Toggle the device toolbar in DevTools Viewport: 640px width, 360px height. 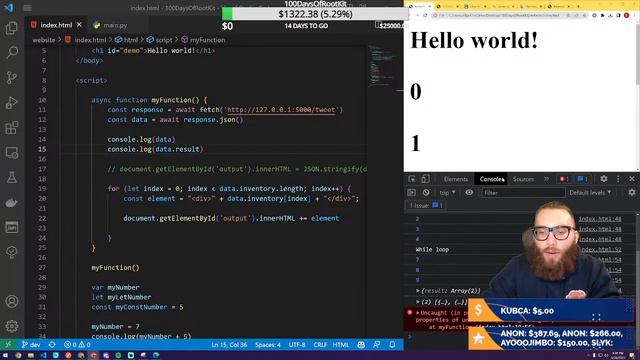425,179
